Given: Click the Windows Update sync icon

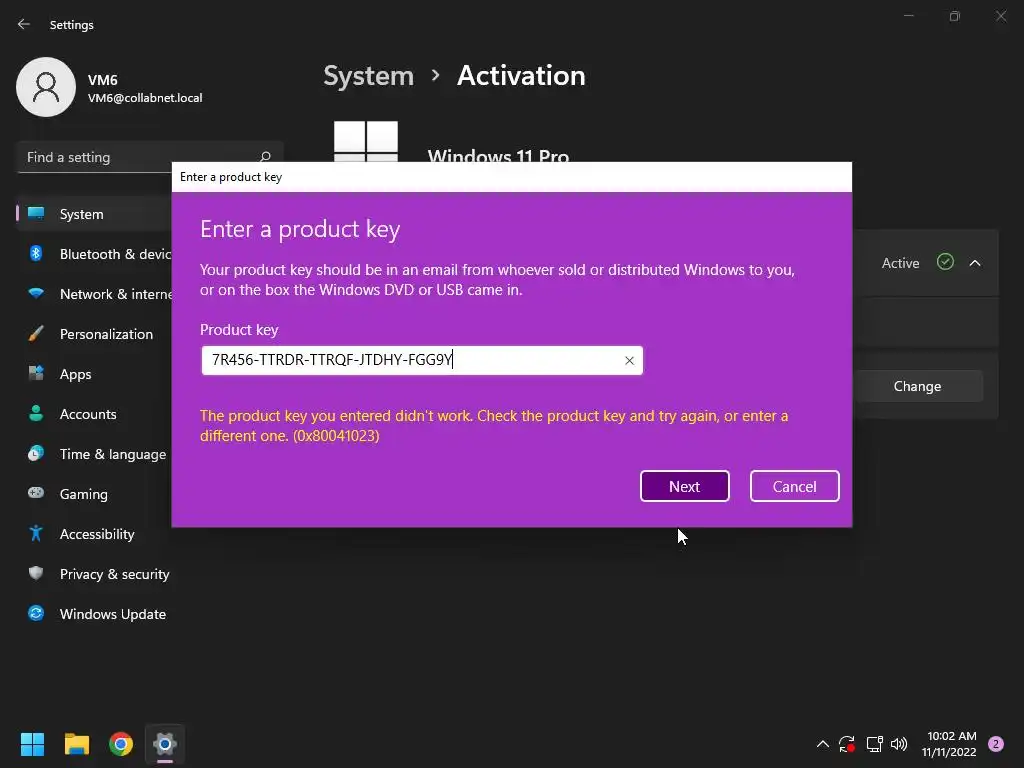Looking at the screenshot, I should (36, 613).
